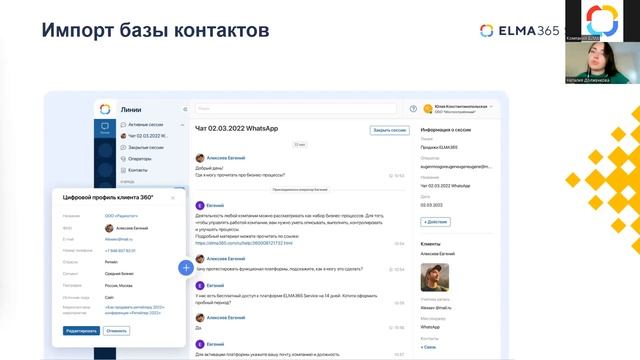Click the ELMA365 logo in the app sidebar
The image size is (640, 360).
click(x=105, y=109)
